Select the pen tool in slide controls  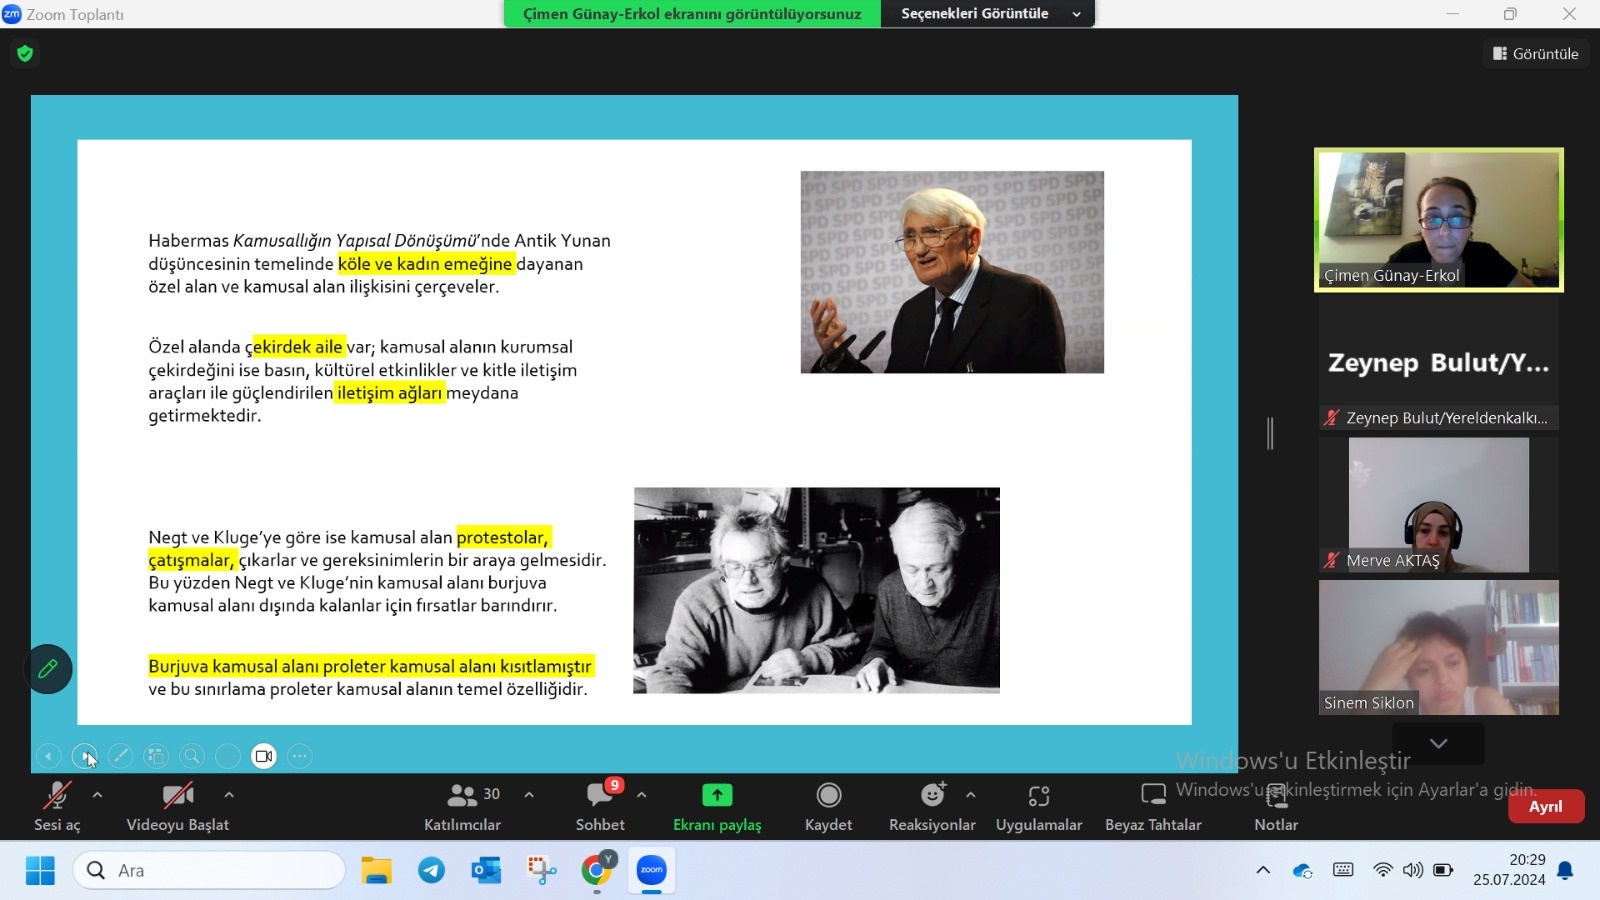[120, 756]
